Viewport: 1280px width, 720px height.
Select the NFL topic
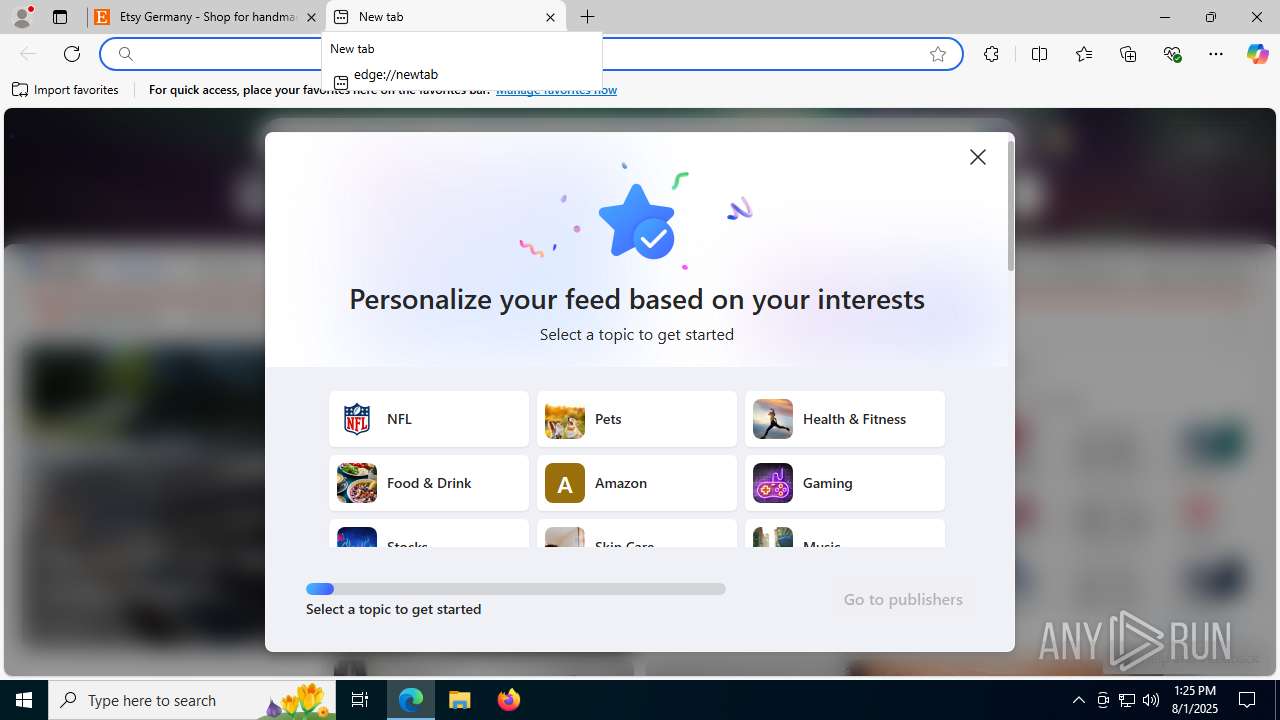point(429,419)
